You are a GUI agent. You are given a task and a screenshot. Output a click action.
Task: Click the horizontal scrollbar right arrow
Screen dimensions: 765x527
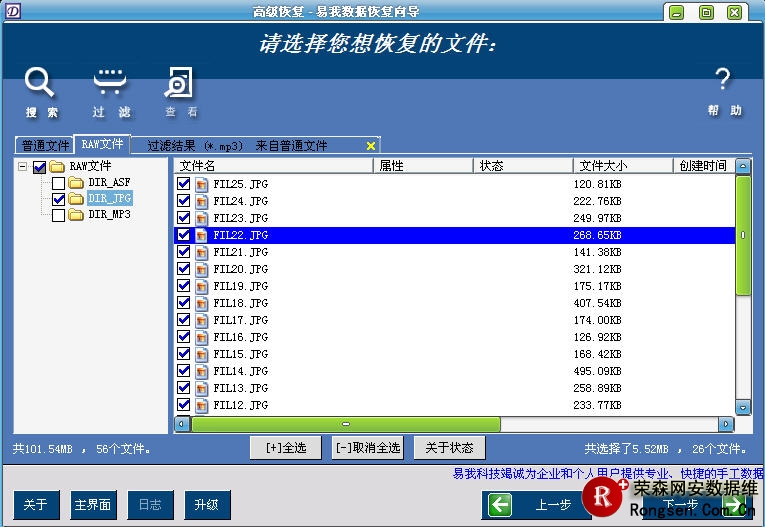point(725,424)
